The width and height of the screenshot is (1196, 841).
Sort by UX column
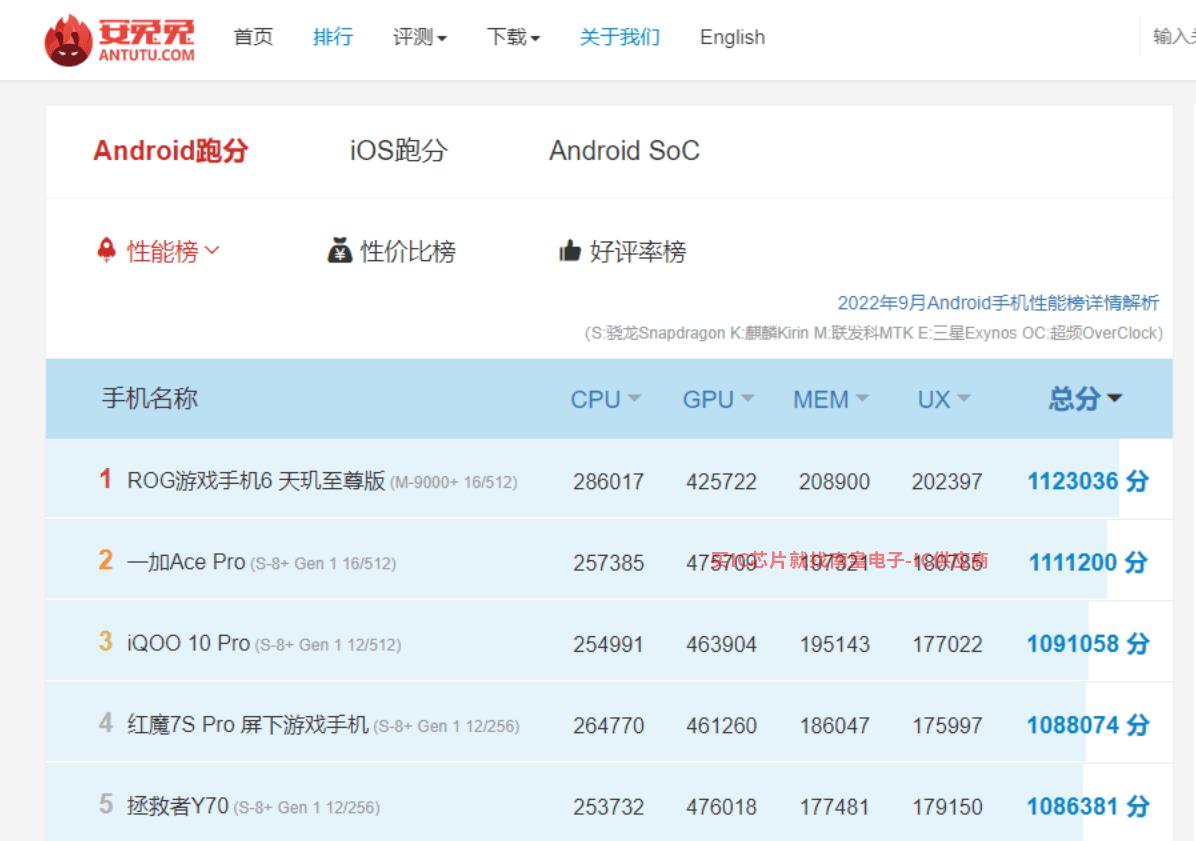point(944,399)
